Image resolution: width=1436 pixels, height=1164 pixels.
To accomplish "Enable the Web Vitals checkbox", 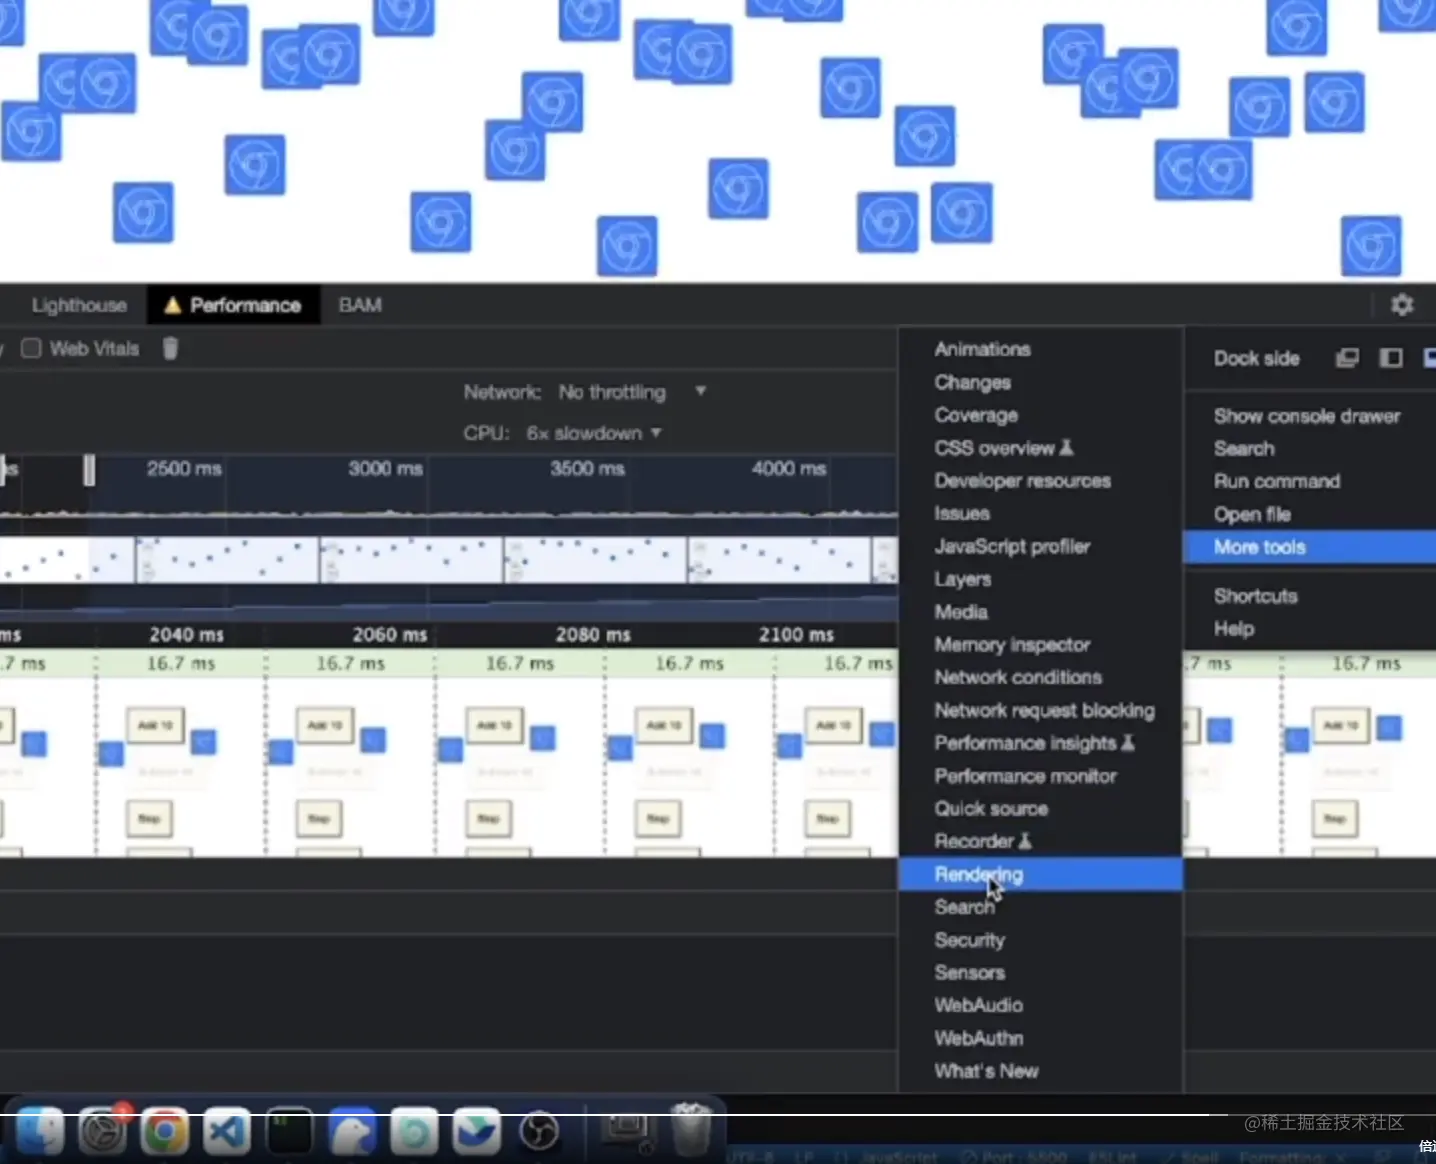I will click(x=31, y=348).
